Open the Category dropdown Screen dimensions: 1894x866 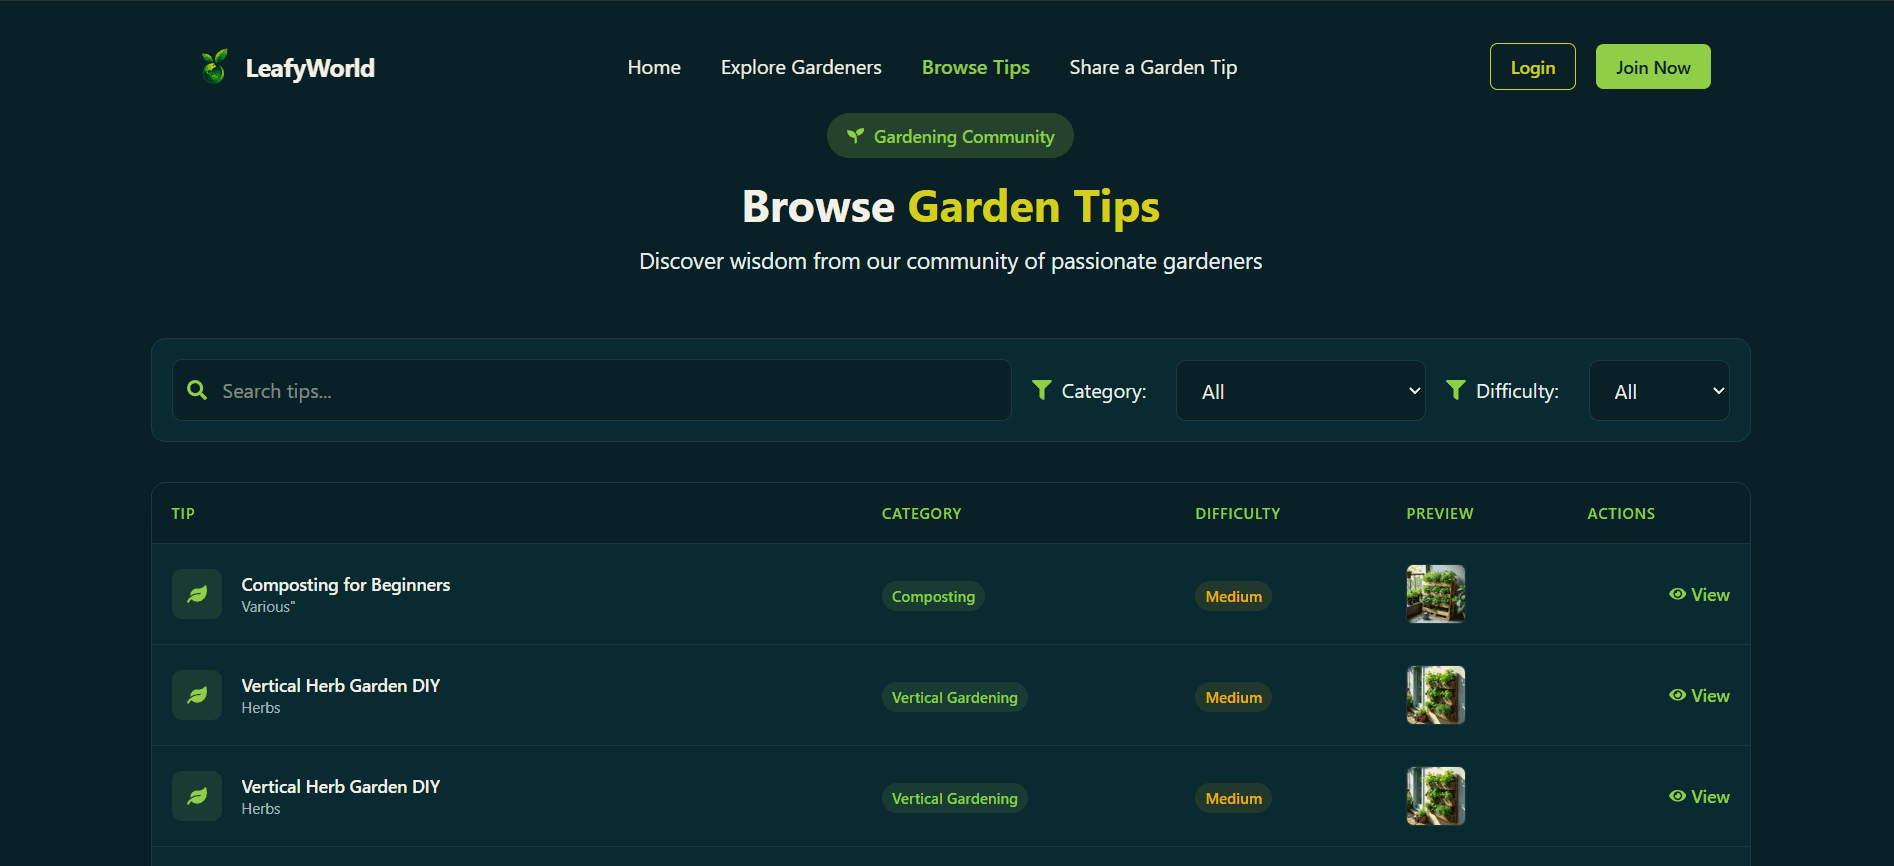coord(1300,391)
